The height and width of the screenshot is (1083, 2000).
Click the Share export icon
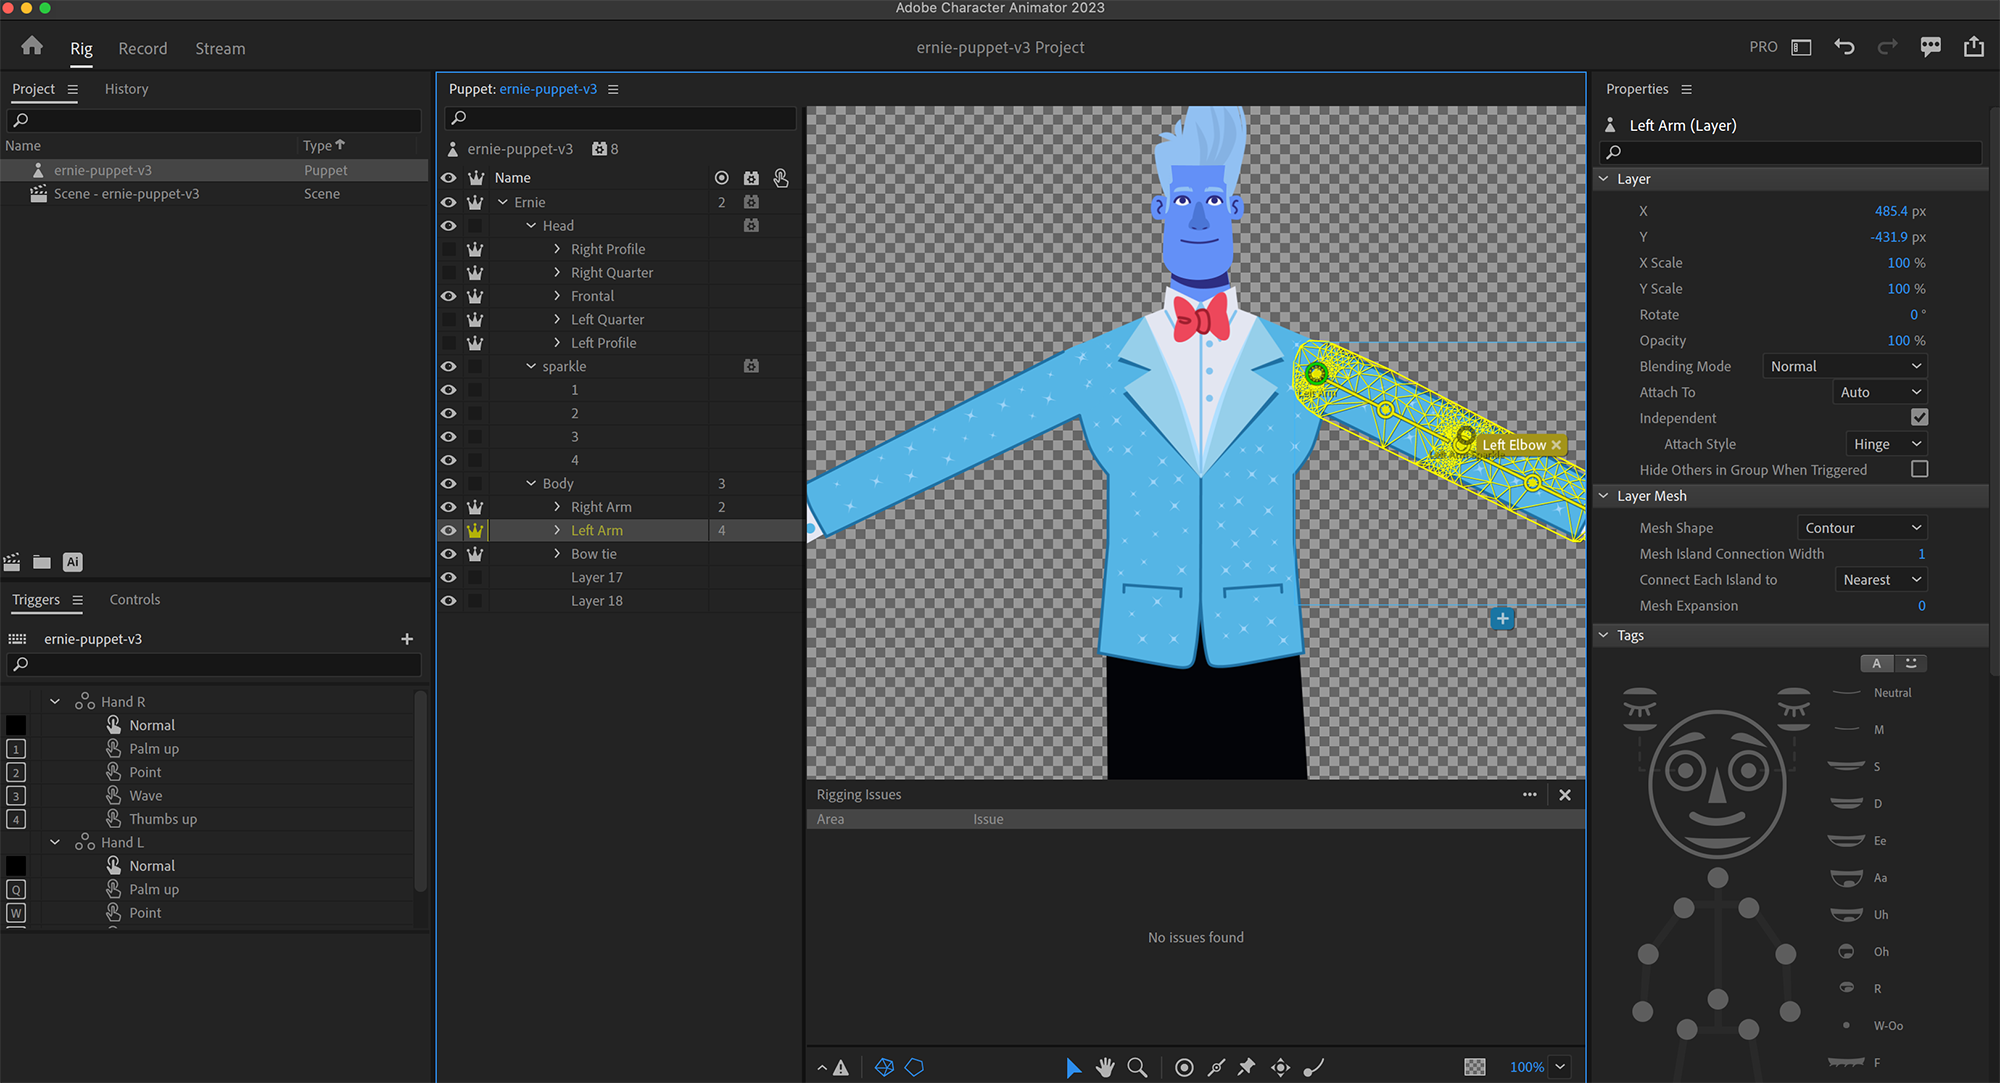1974,47
